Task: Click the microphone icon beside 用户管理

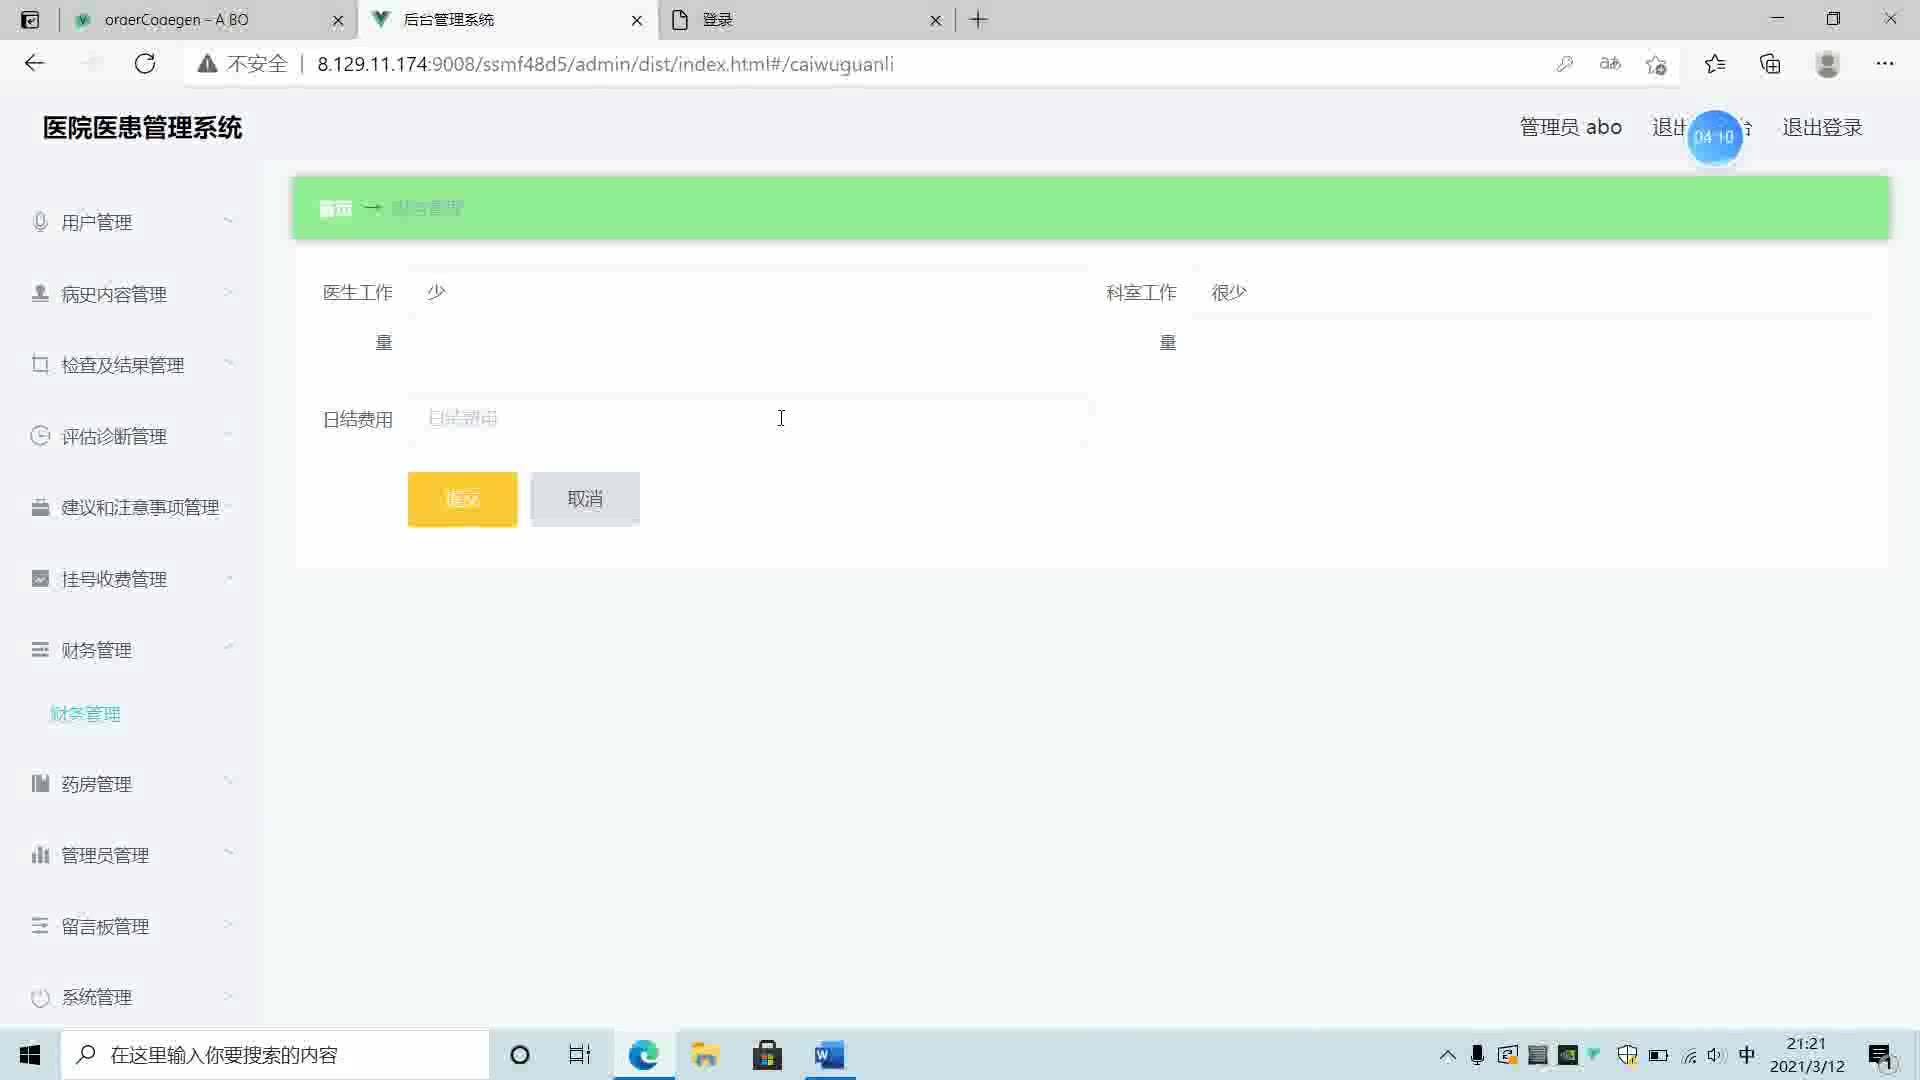Action: pos(40,221)
